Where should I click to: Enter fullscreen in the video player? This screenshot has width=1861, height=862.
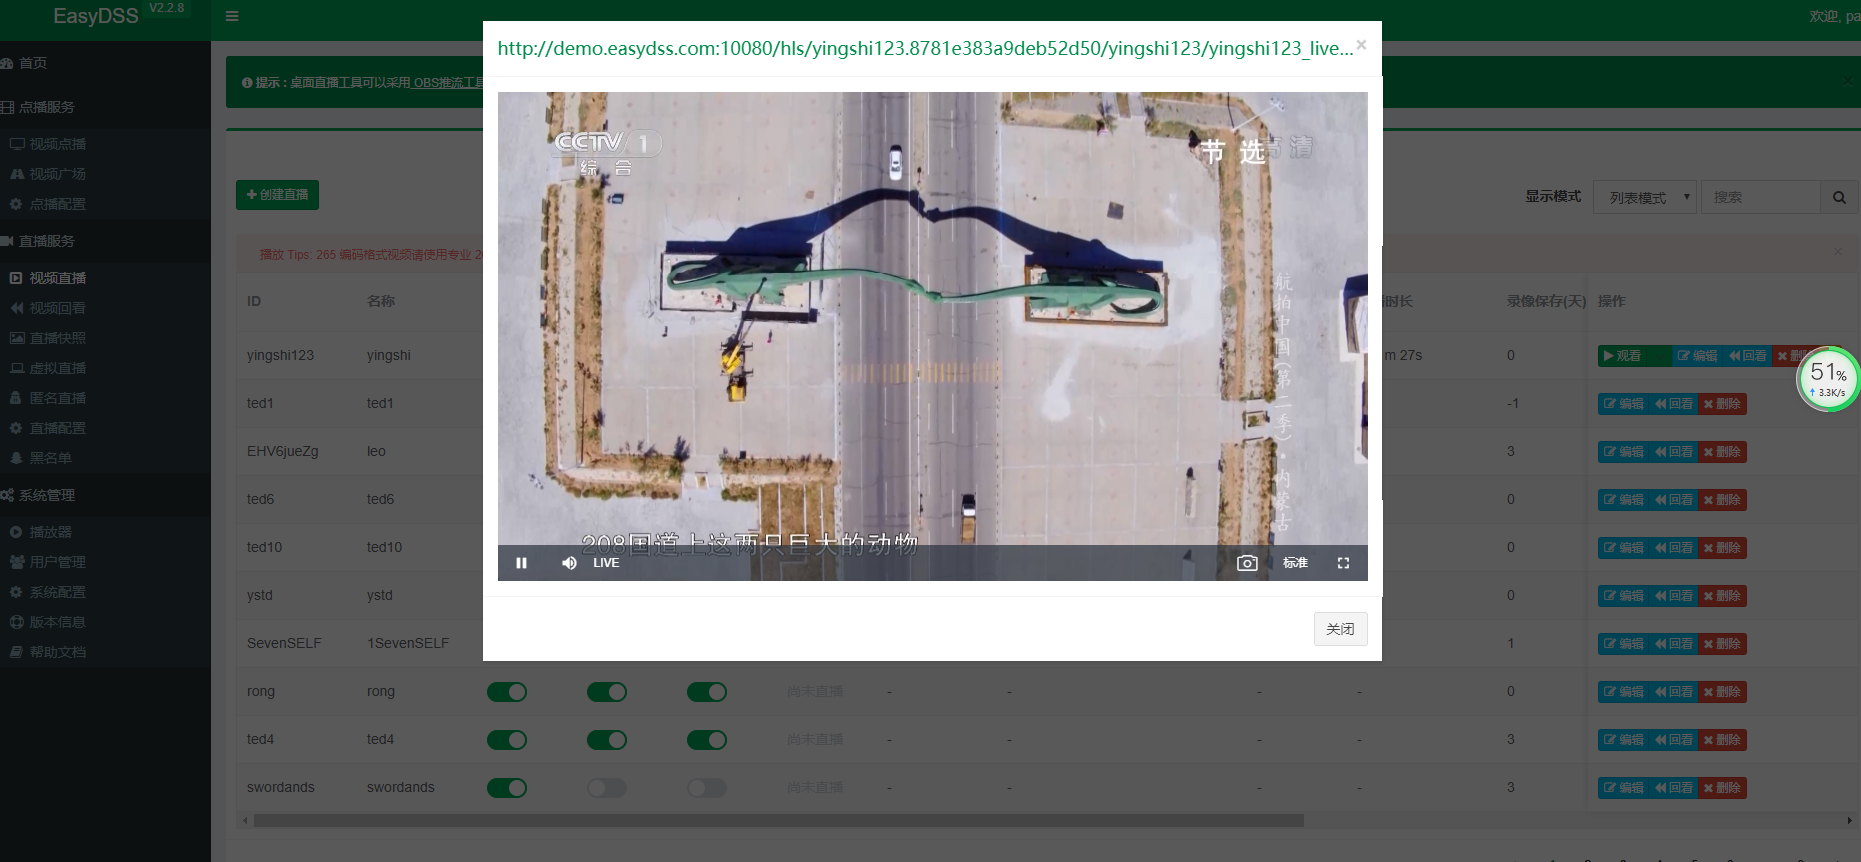1343,563
